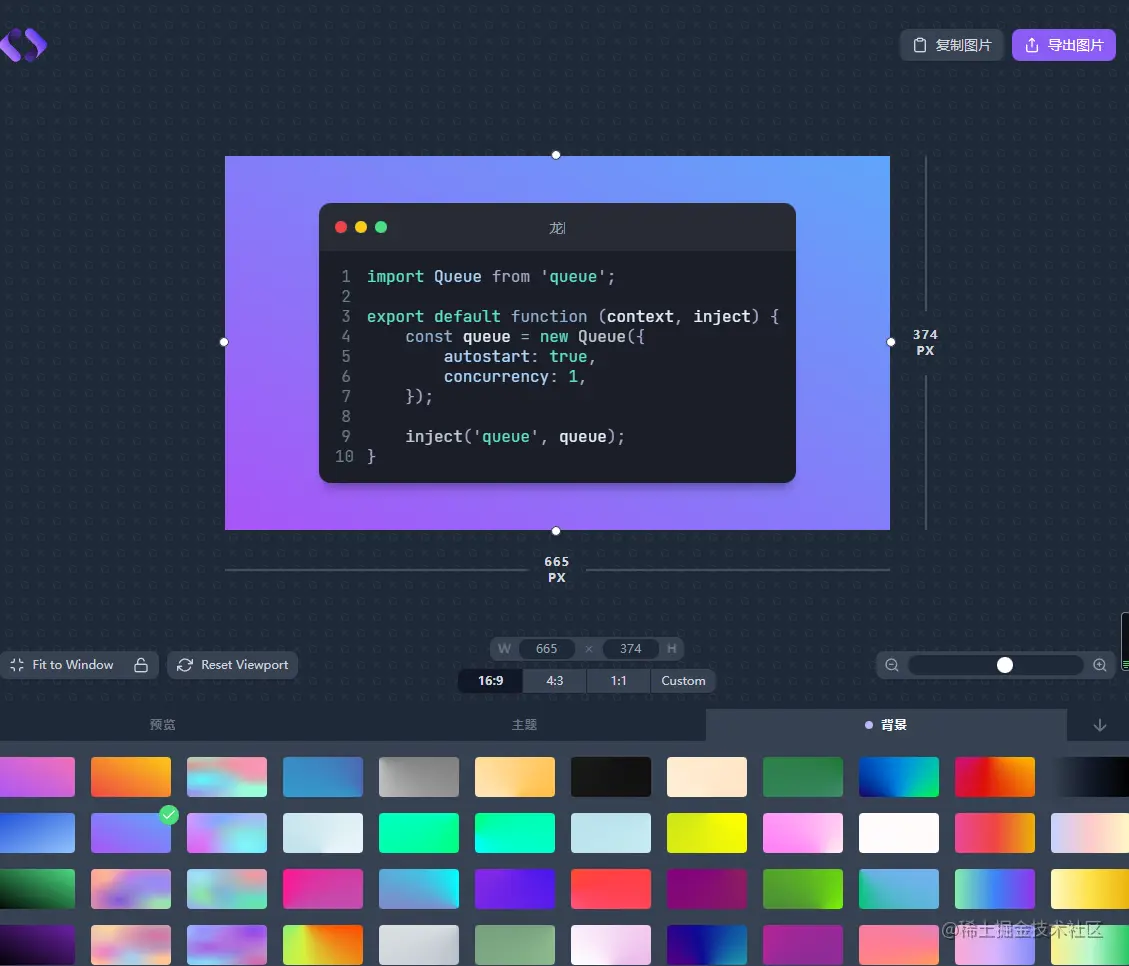Screen dimensions: 1129x966
Task: Click the zoom out magnifier icon
Action: (891, 665)
